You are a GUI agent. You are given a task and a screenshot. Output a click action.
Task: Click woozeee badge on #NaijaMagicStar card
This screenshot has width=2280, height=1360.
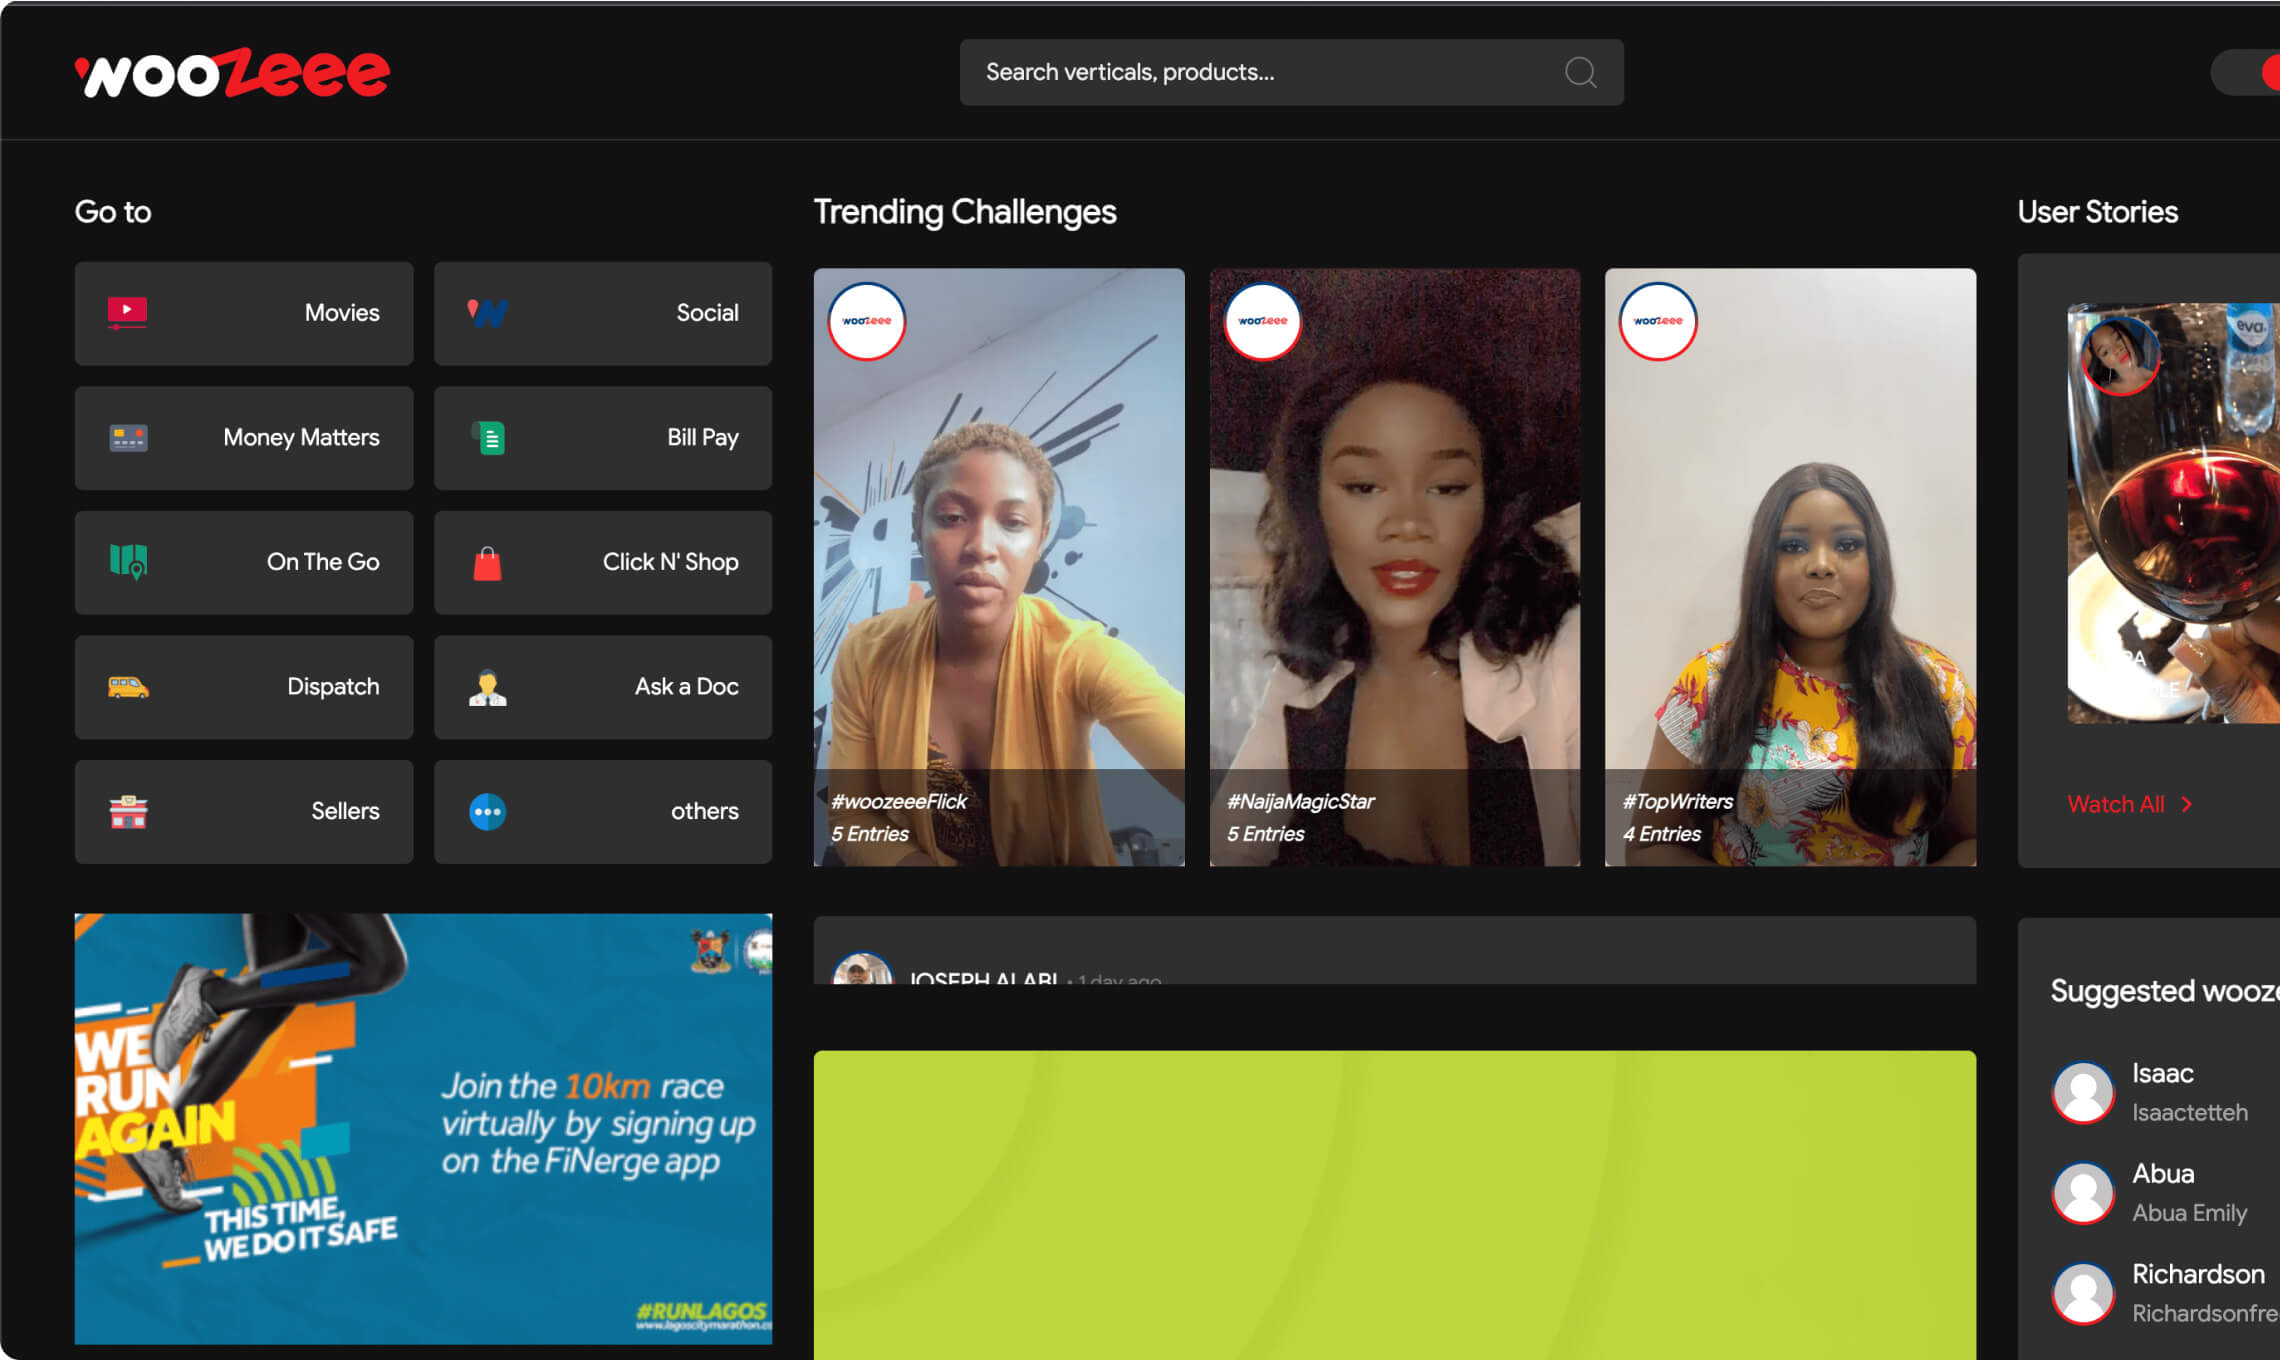(1262, 321)
